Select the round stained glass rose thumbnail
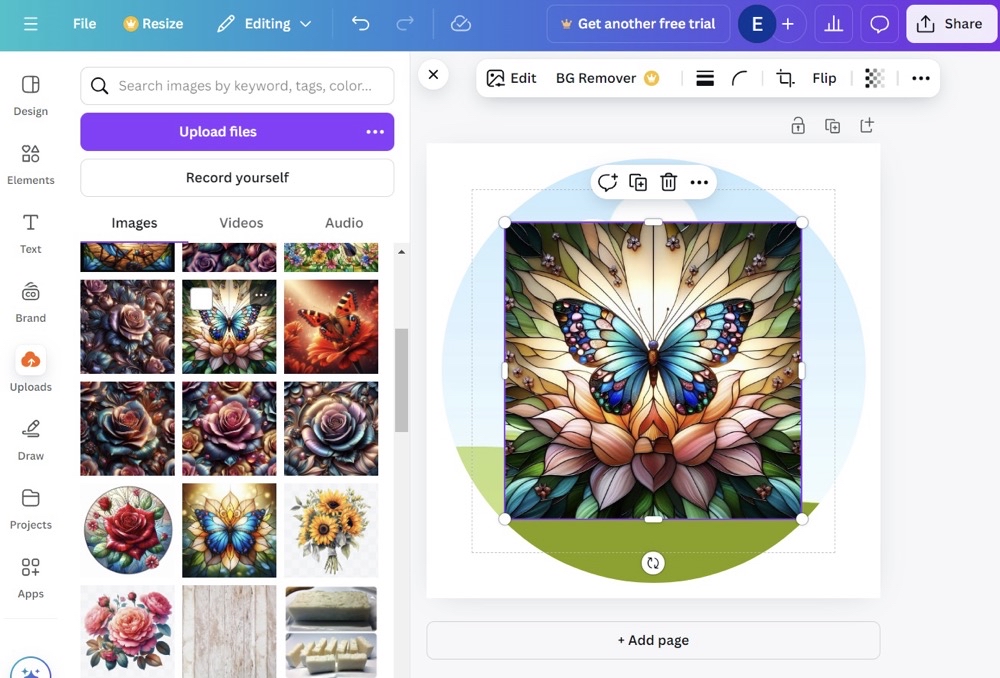Screen dimensions: 1000x678 coord(128,530)
